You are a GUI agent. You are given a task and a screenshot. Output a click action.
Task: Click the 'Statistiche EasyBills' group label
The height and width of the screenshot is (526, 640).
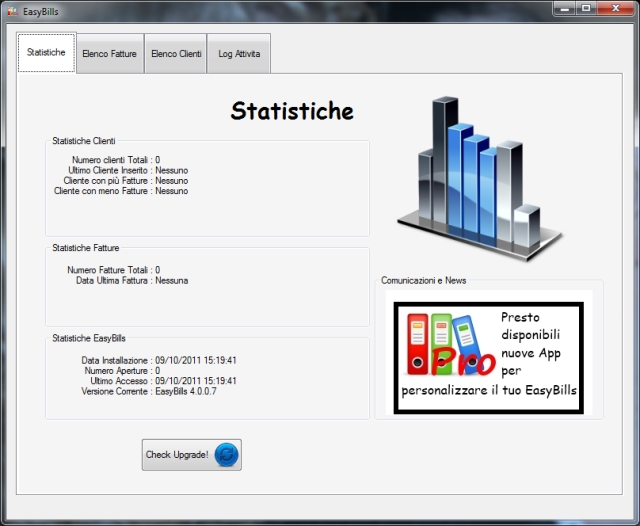[x=89, y=338]
